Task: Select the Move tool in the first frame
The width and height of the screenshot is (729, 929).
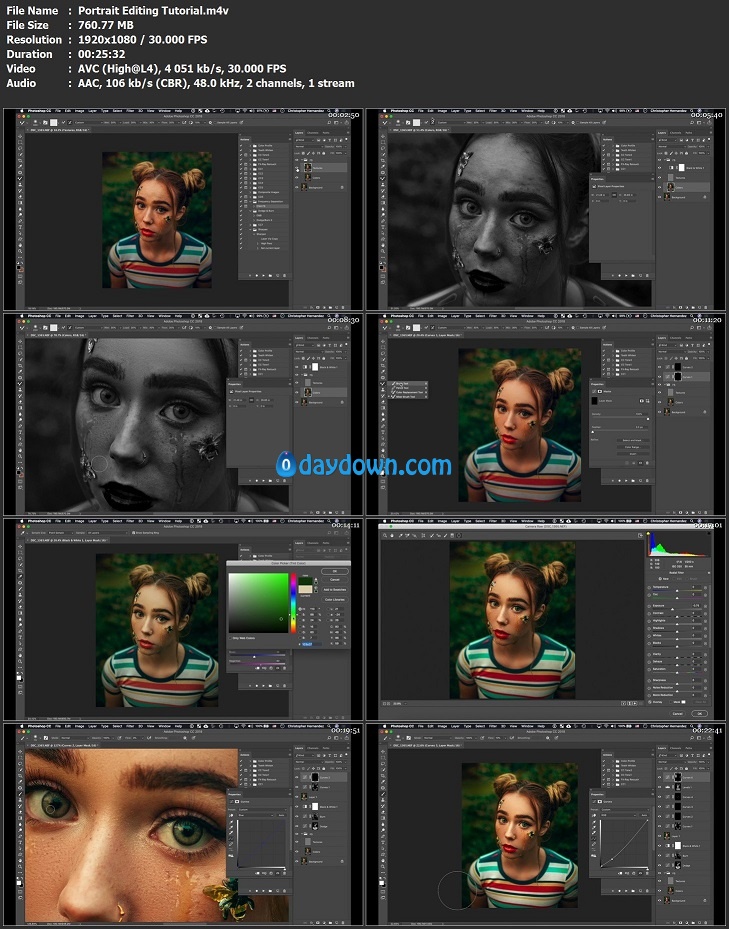Action: point(21,135)
